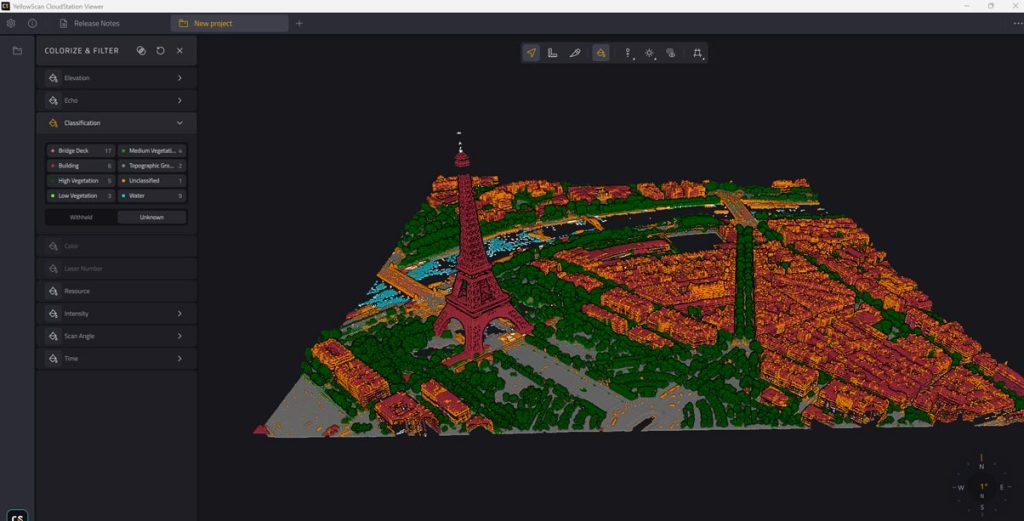
Task: Close the Colorize & Filter panel
Action: [180, 50]
